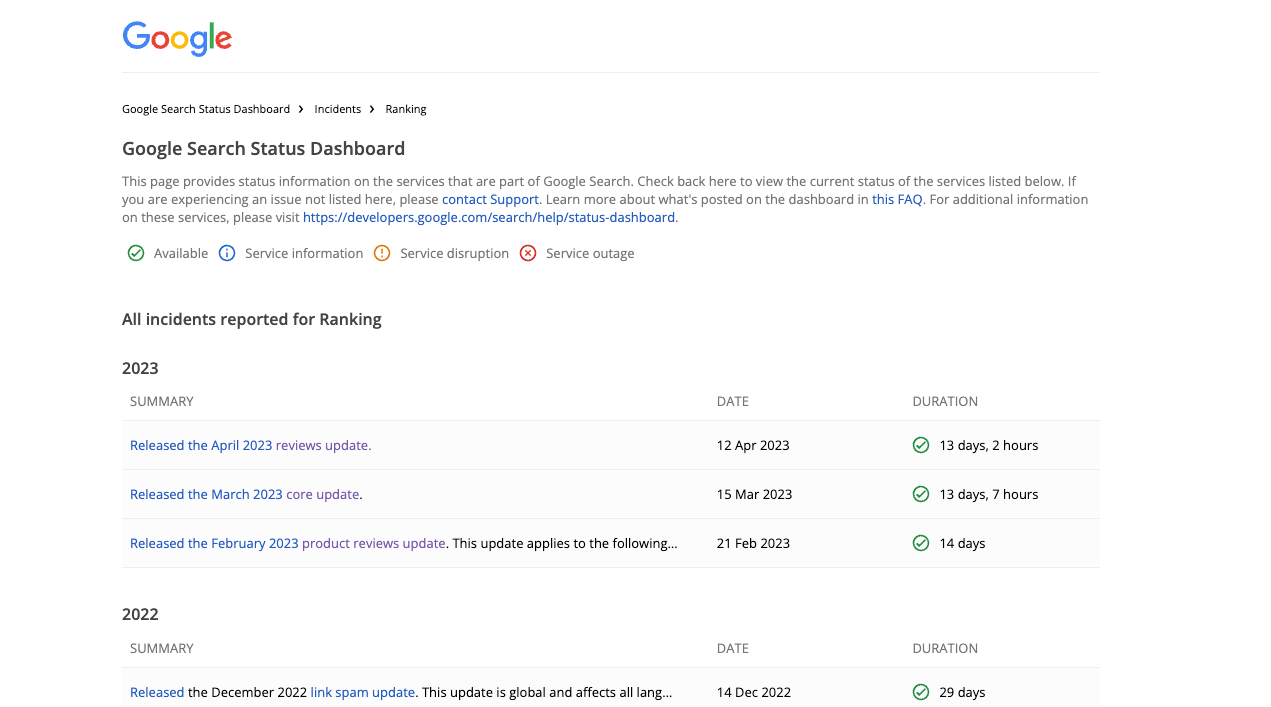This screenshot has width=1271, height=707.
Task: Click the green check beside 13 days, 7 hours
Action: (x=920, y=493)
